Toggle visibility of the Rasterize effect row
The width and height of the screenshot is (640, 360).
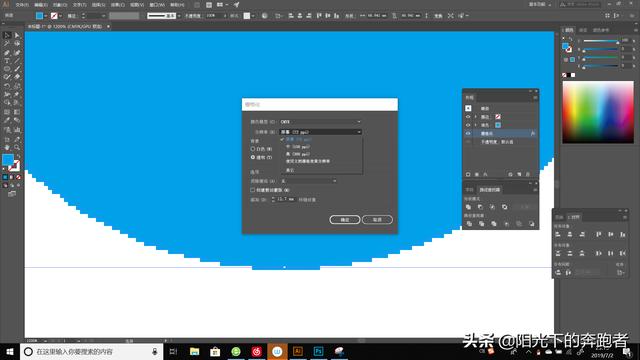[468, 133]
